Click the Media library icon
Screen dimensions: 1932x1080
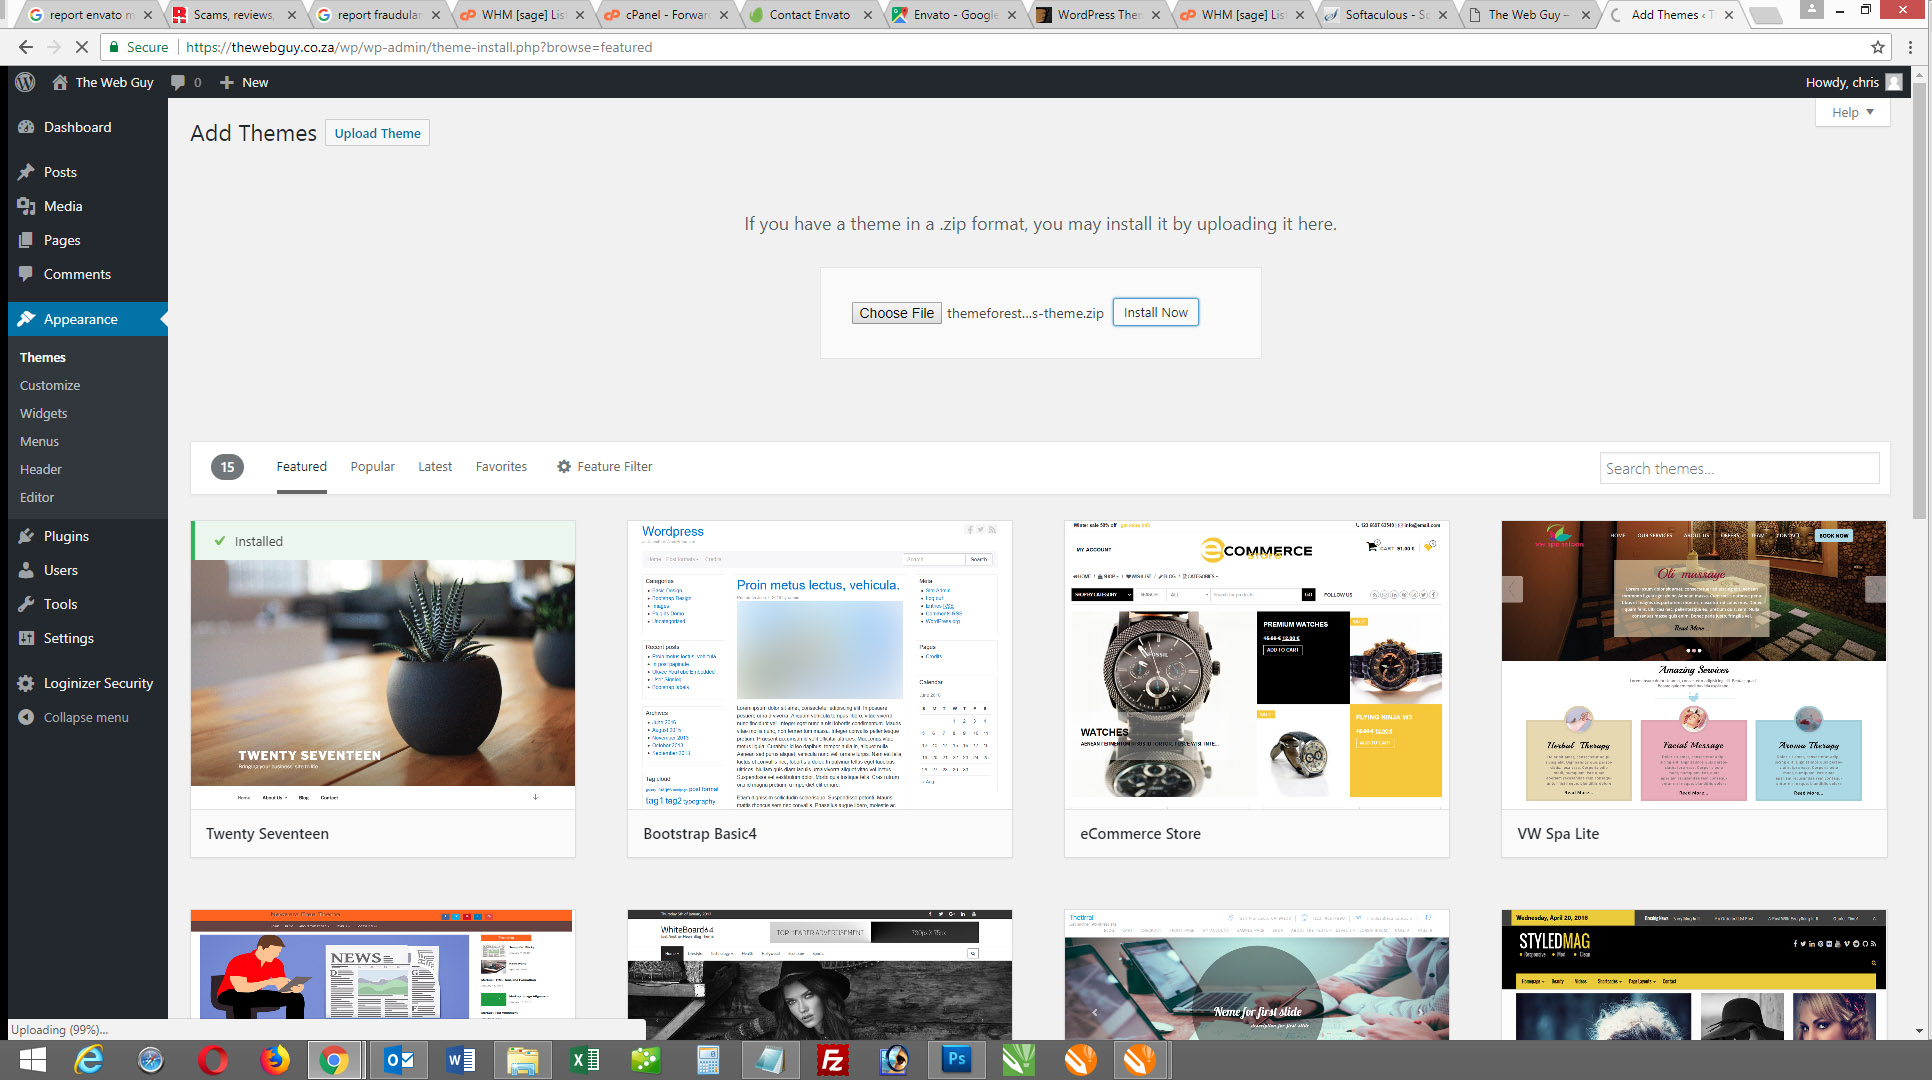point(27,206)
